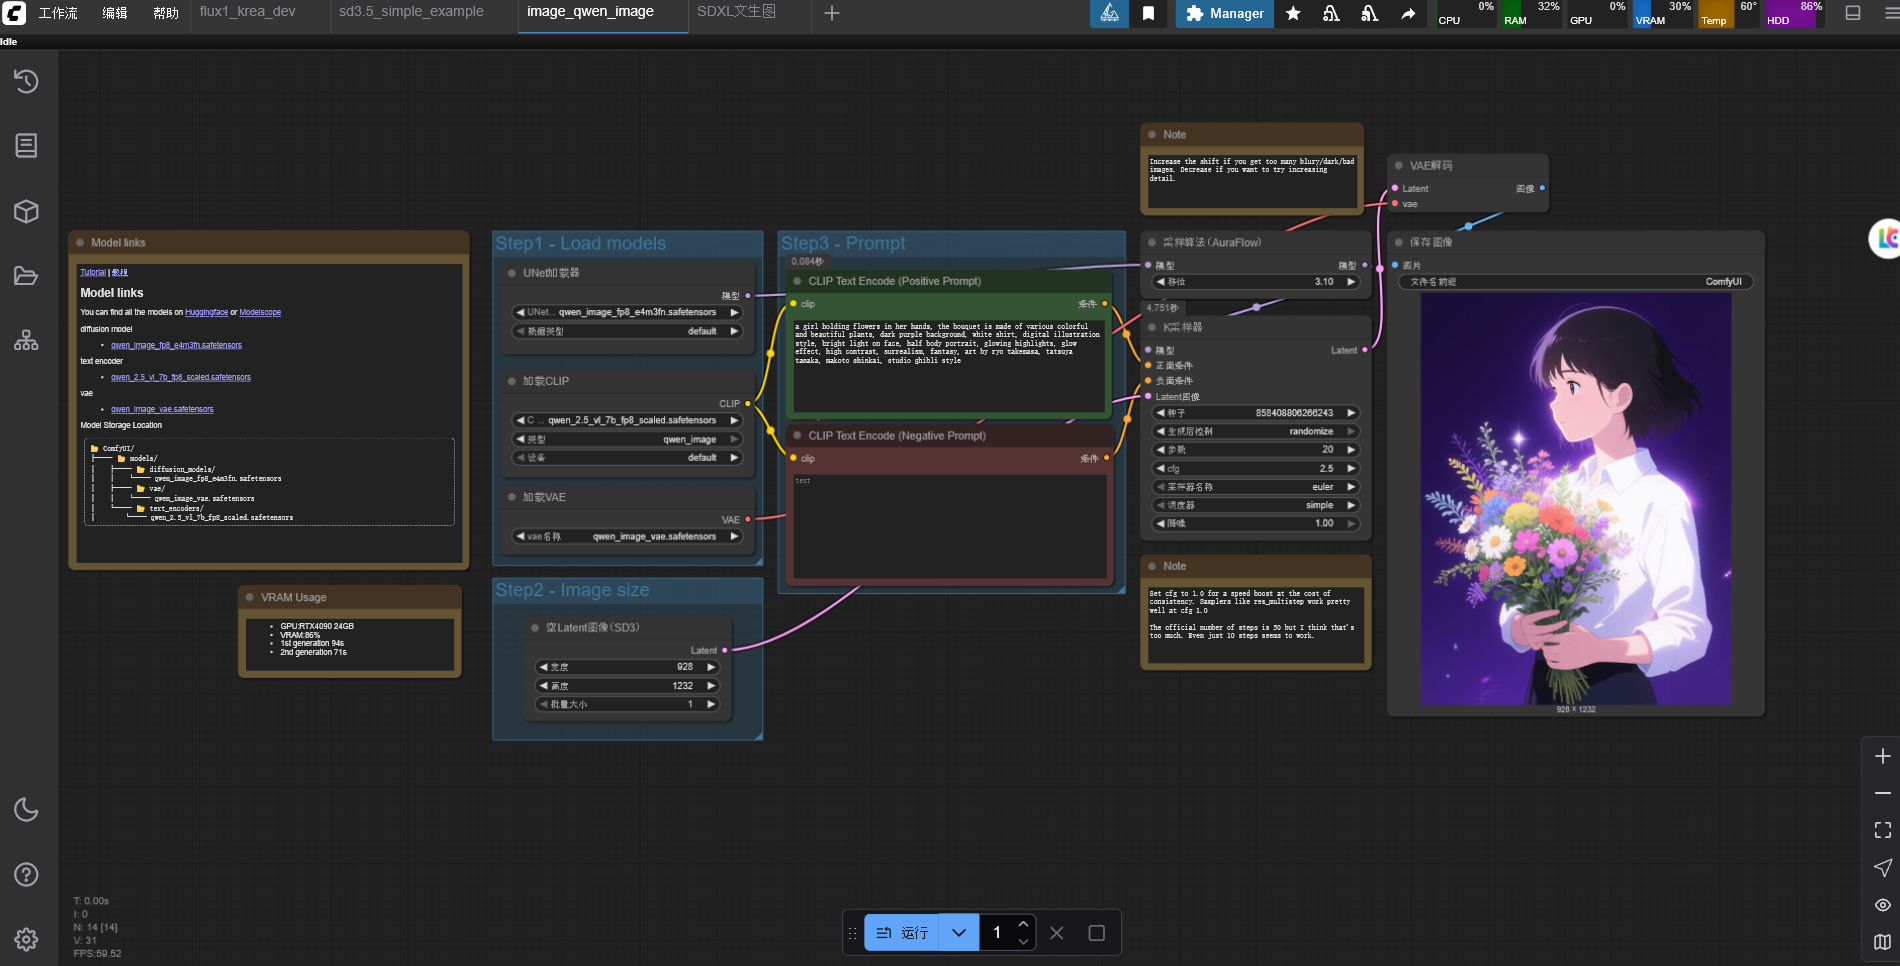1900x966 pixels.
Task: Zoom in with the plus icon
Action: [1882, 756]
